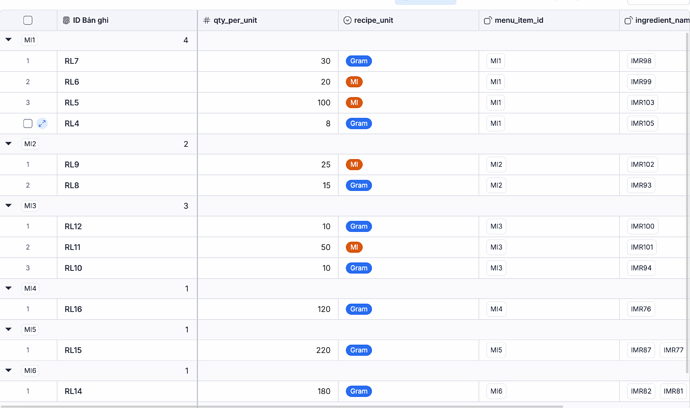Image resolution: width=690 pixels, height=408 pixels.
Task: Click the qty_per_unit number field icon
Action: point(206,20)
